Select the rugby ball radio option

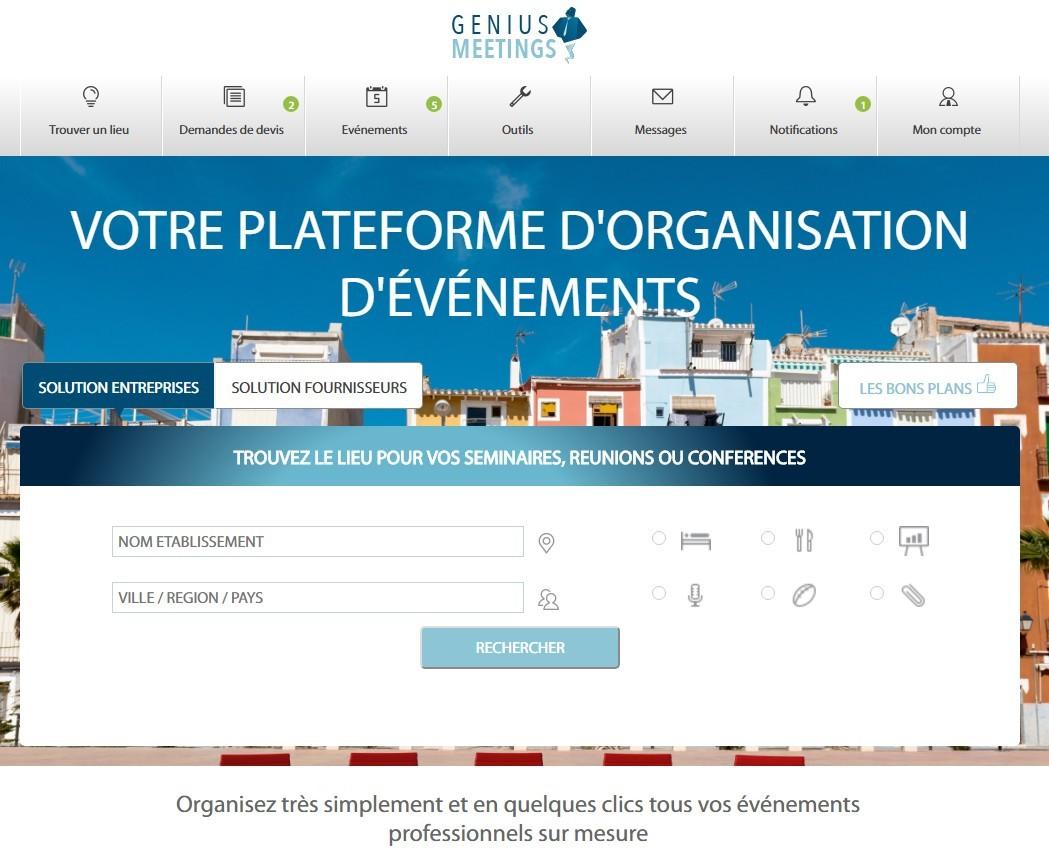pyautogui.click(x=768, y=593)
